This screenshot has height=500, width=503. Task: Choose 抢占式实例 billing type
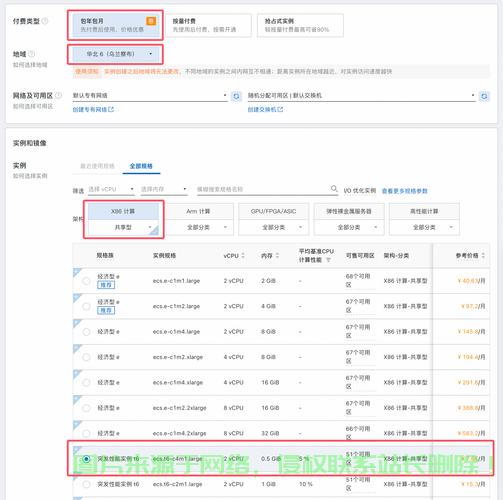click(300, 25)
